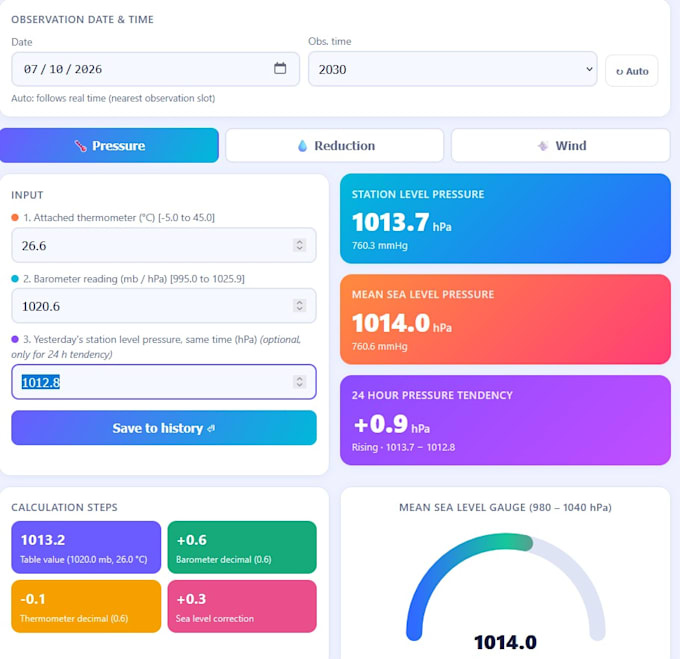Click the 1013.2 Table value step card
Viewport: 680px width, 659px height.
point(86,547)
